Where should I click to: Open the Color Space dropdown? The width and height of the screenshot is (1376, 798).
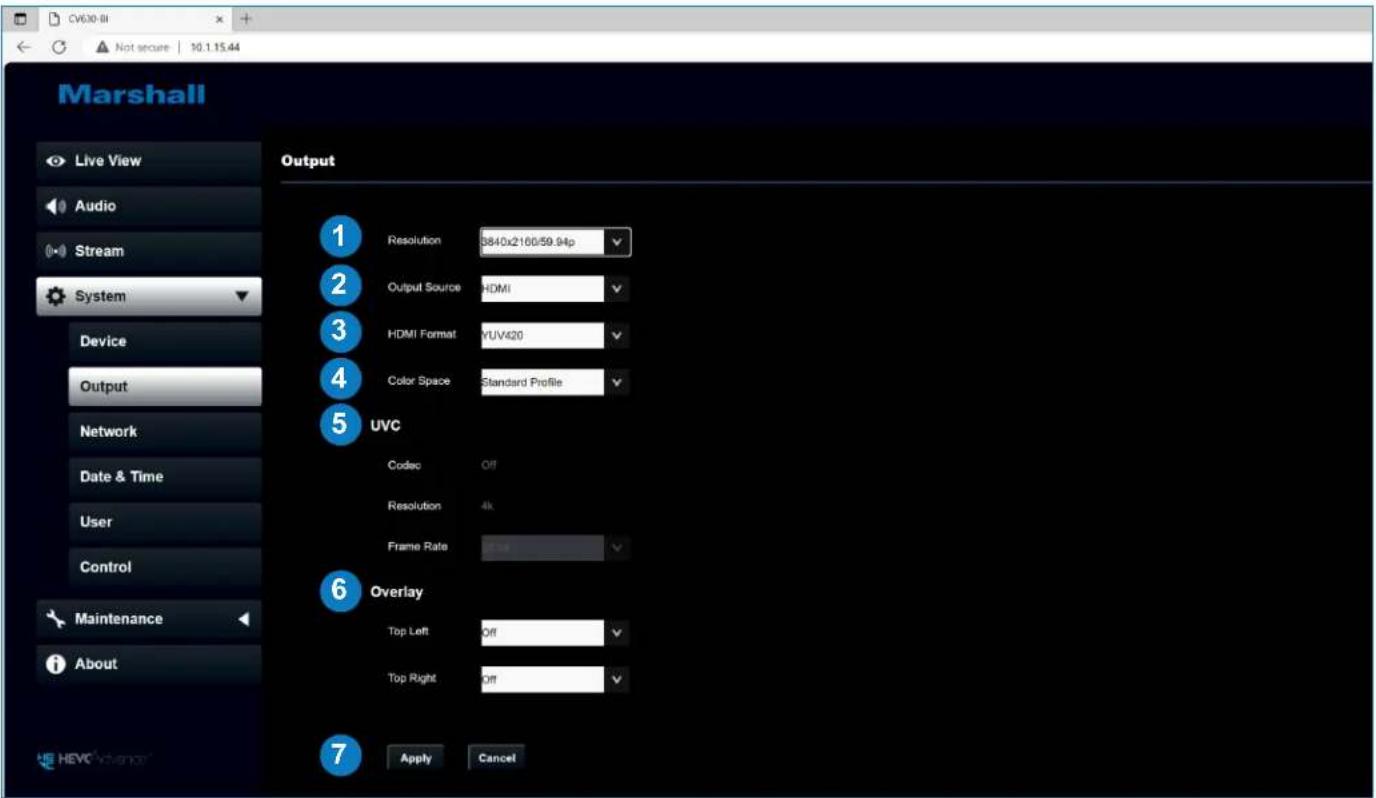point(555,382)
